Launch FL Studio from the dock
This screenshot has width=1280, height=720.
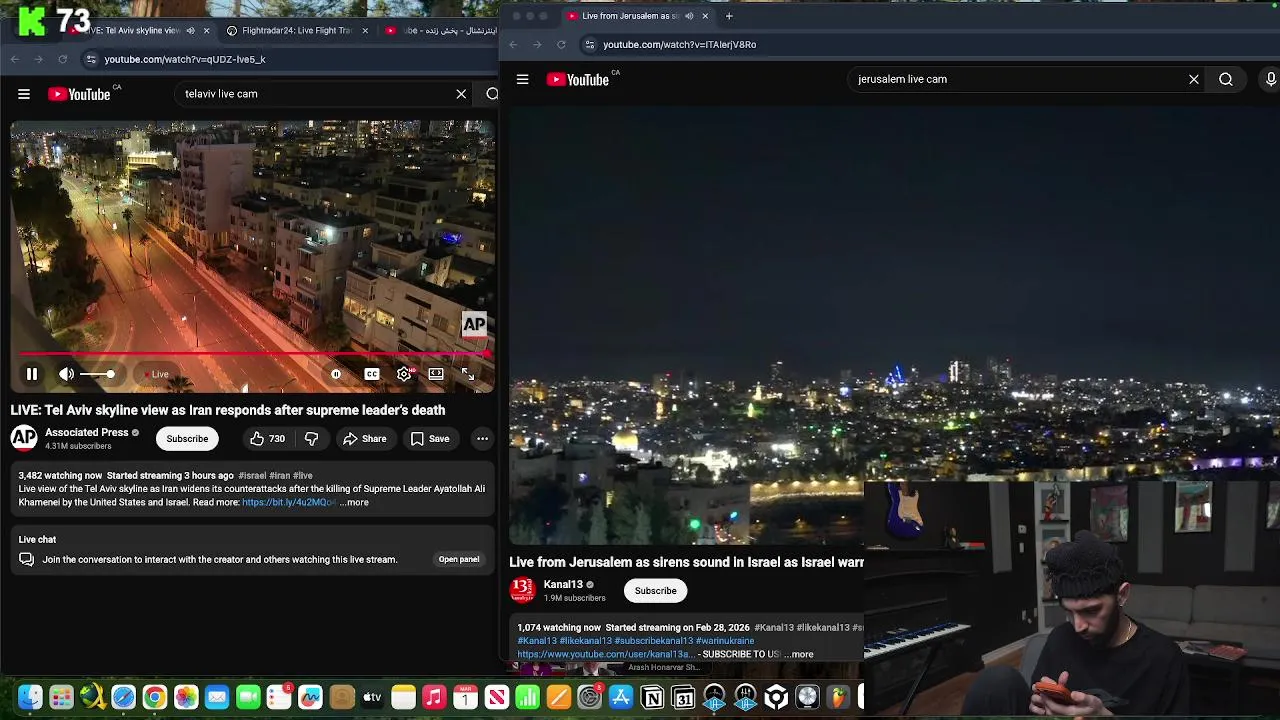838,697
